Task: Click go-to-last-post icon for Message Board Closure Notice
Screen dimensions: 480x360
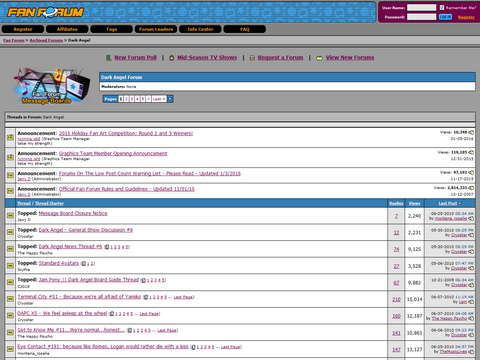Action: tap(471, 218)
